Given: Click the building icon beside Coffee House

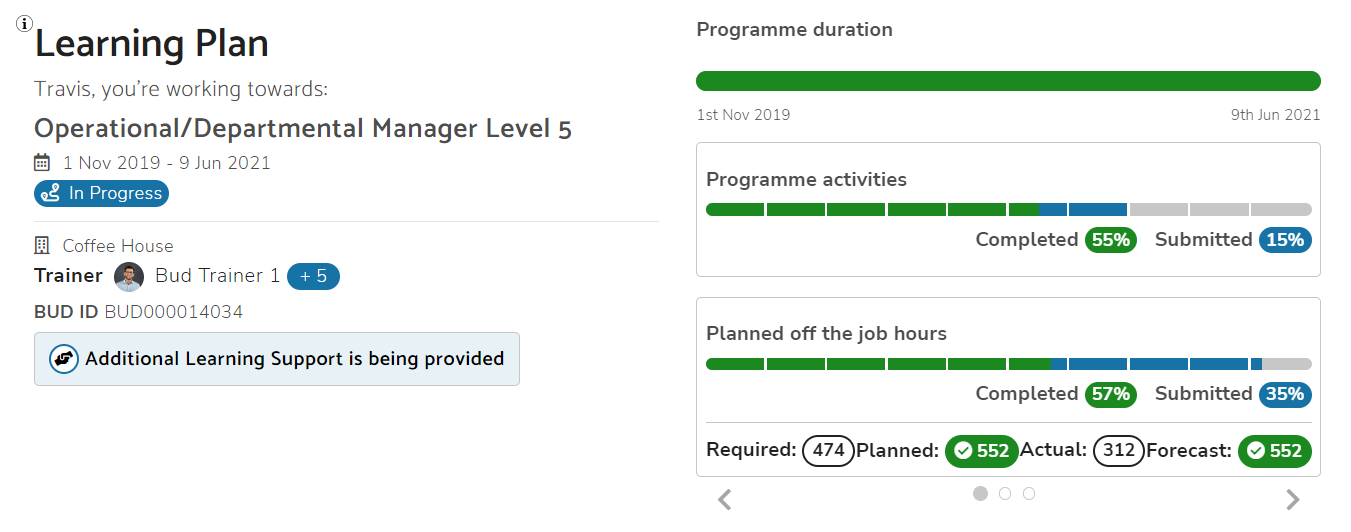Looking at the screenshot, I should pyautogui.click(x=42, y=246).
